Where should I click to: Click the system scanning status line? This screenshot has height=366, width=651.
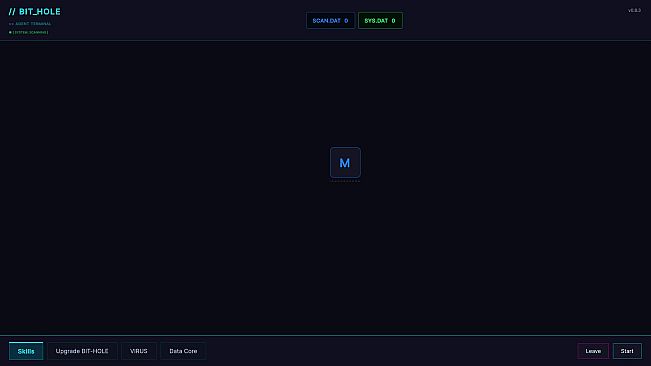pyautogui.click(x=28, y=32)
